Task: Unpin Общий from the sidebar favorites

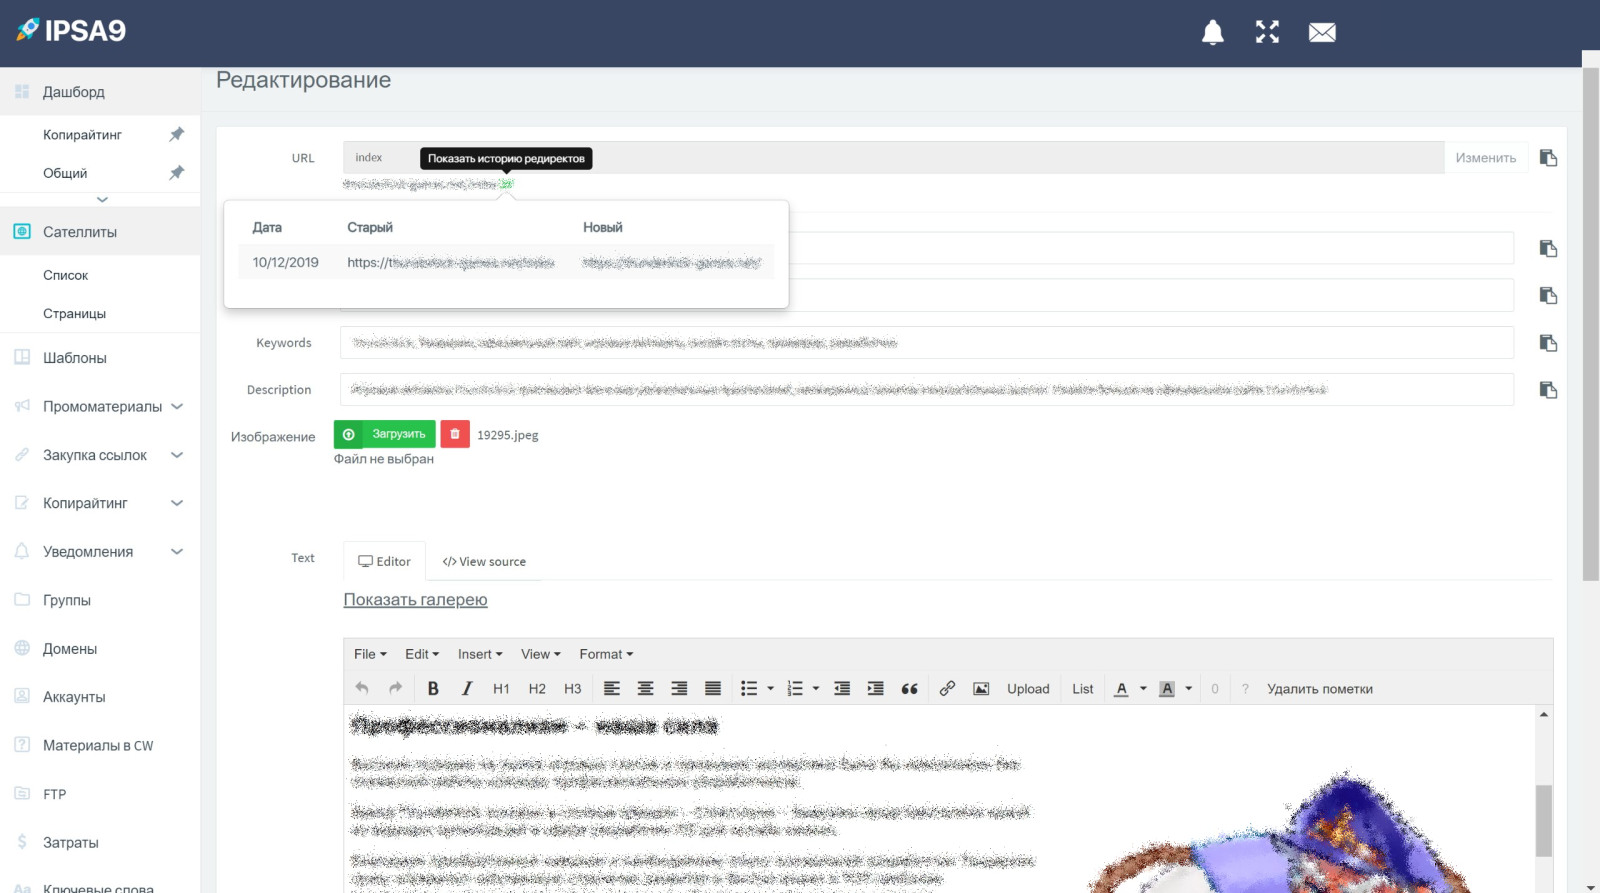Action: click(177, 173)
